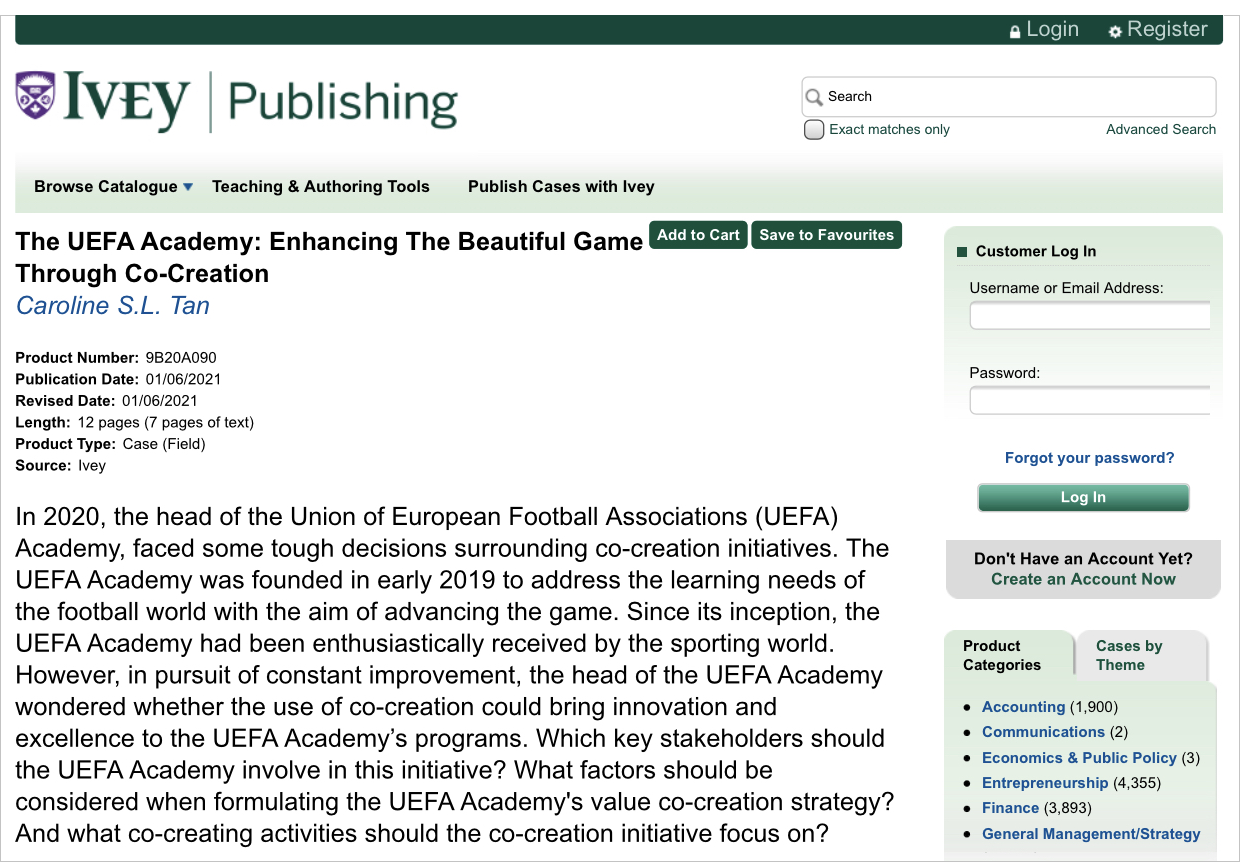Browse the Entrepreneurship category
Screen dimensions: 1240x862
tap(1045, 782)
